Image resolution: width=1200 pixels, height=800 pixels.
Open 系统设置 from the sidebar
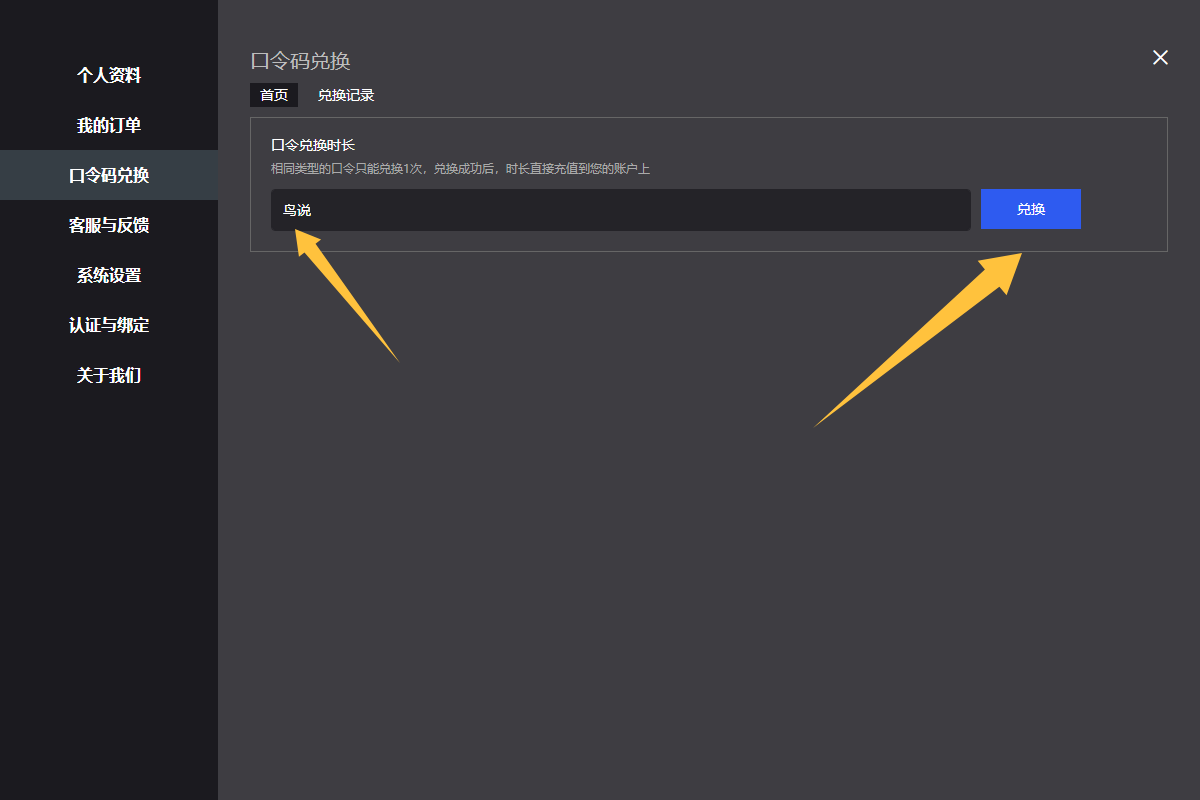coord(109,275)
